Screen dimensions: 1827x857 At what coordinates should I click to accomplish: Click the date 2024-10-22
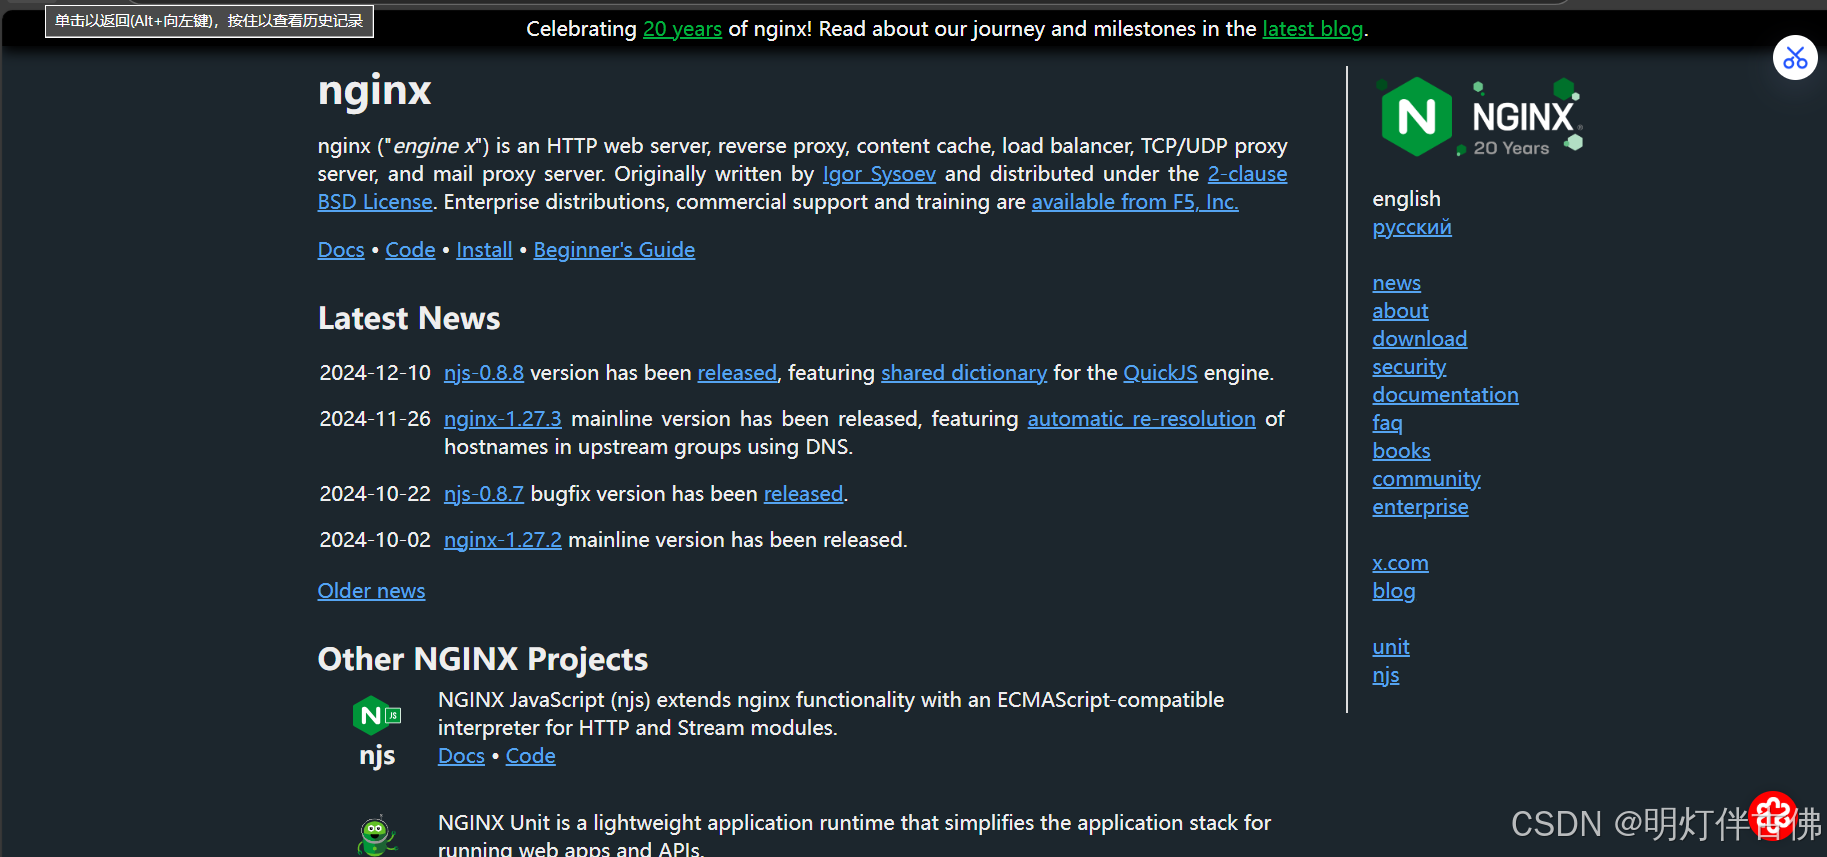pos(375,494)
